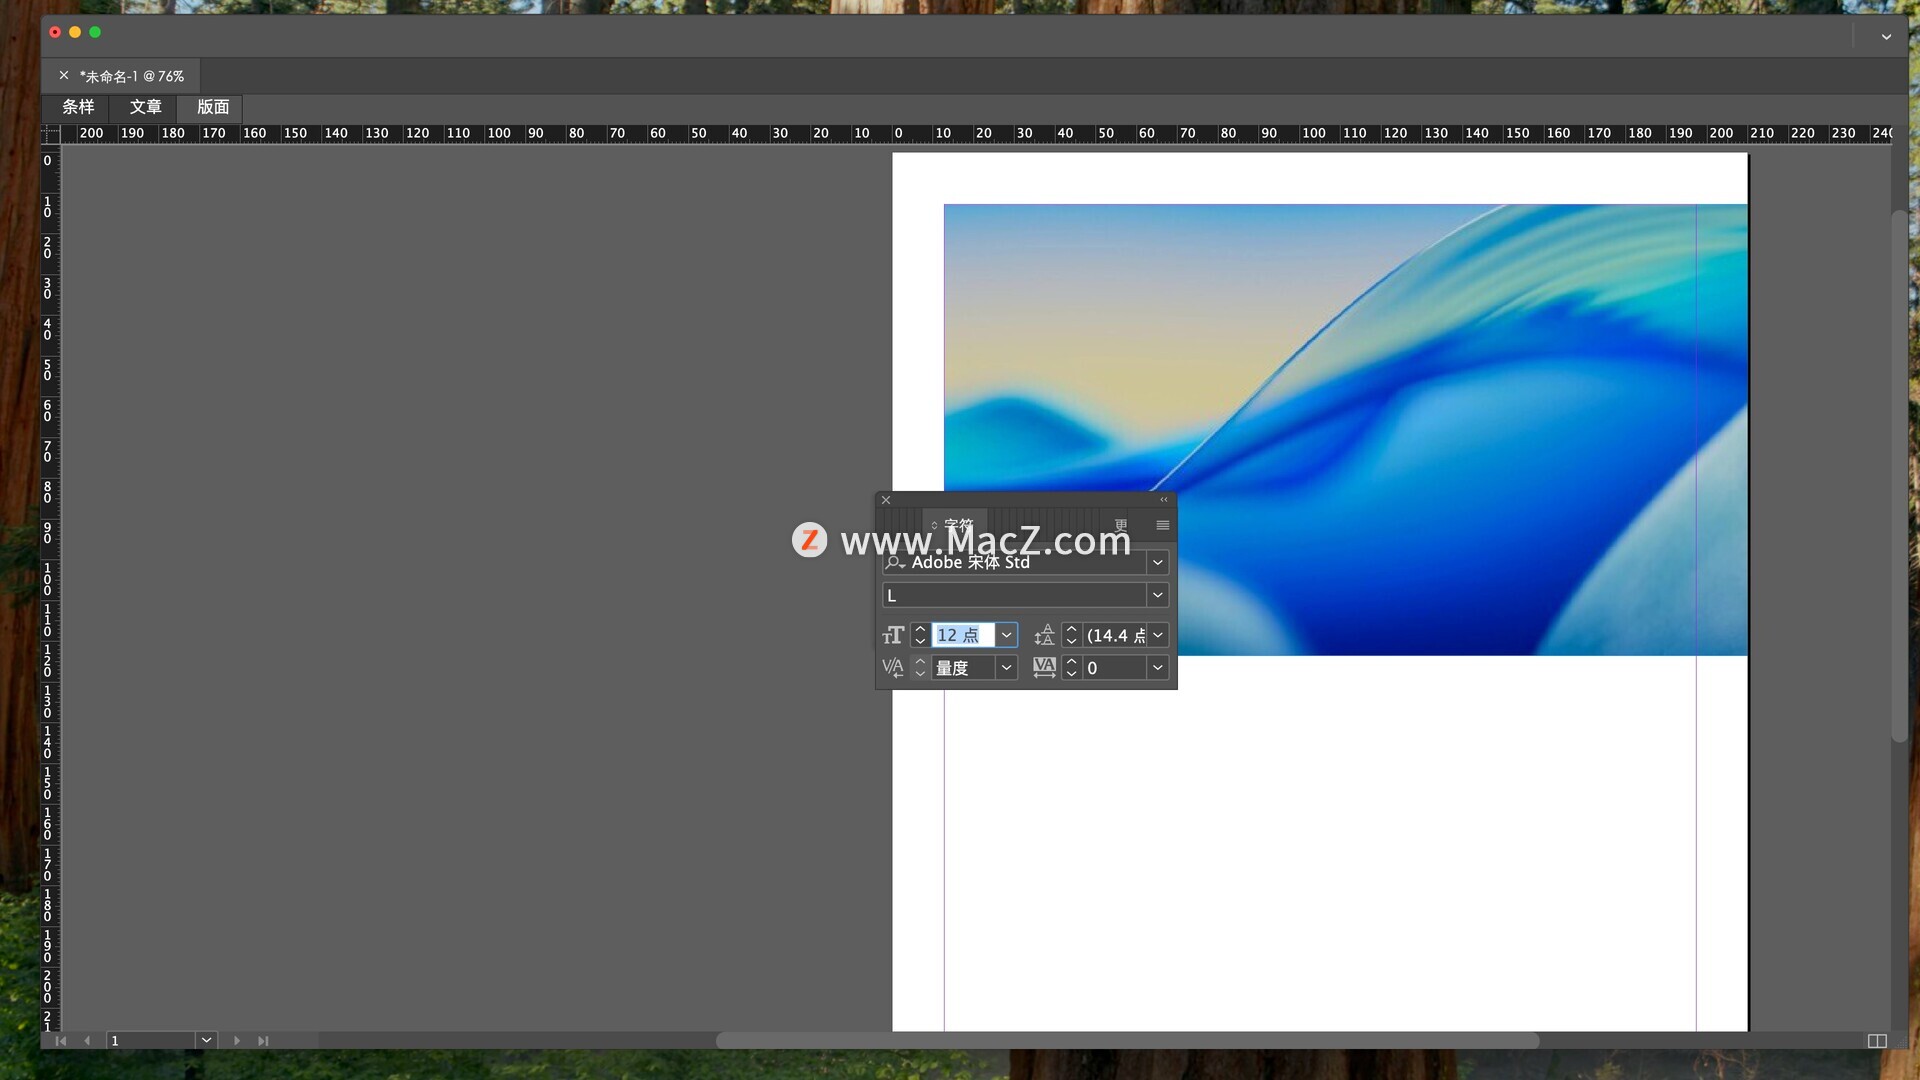1920x1080 pixels.
Task: Click the kerning V/A icon
Action: point(893,668)
